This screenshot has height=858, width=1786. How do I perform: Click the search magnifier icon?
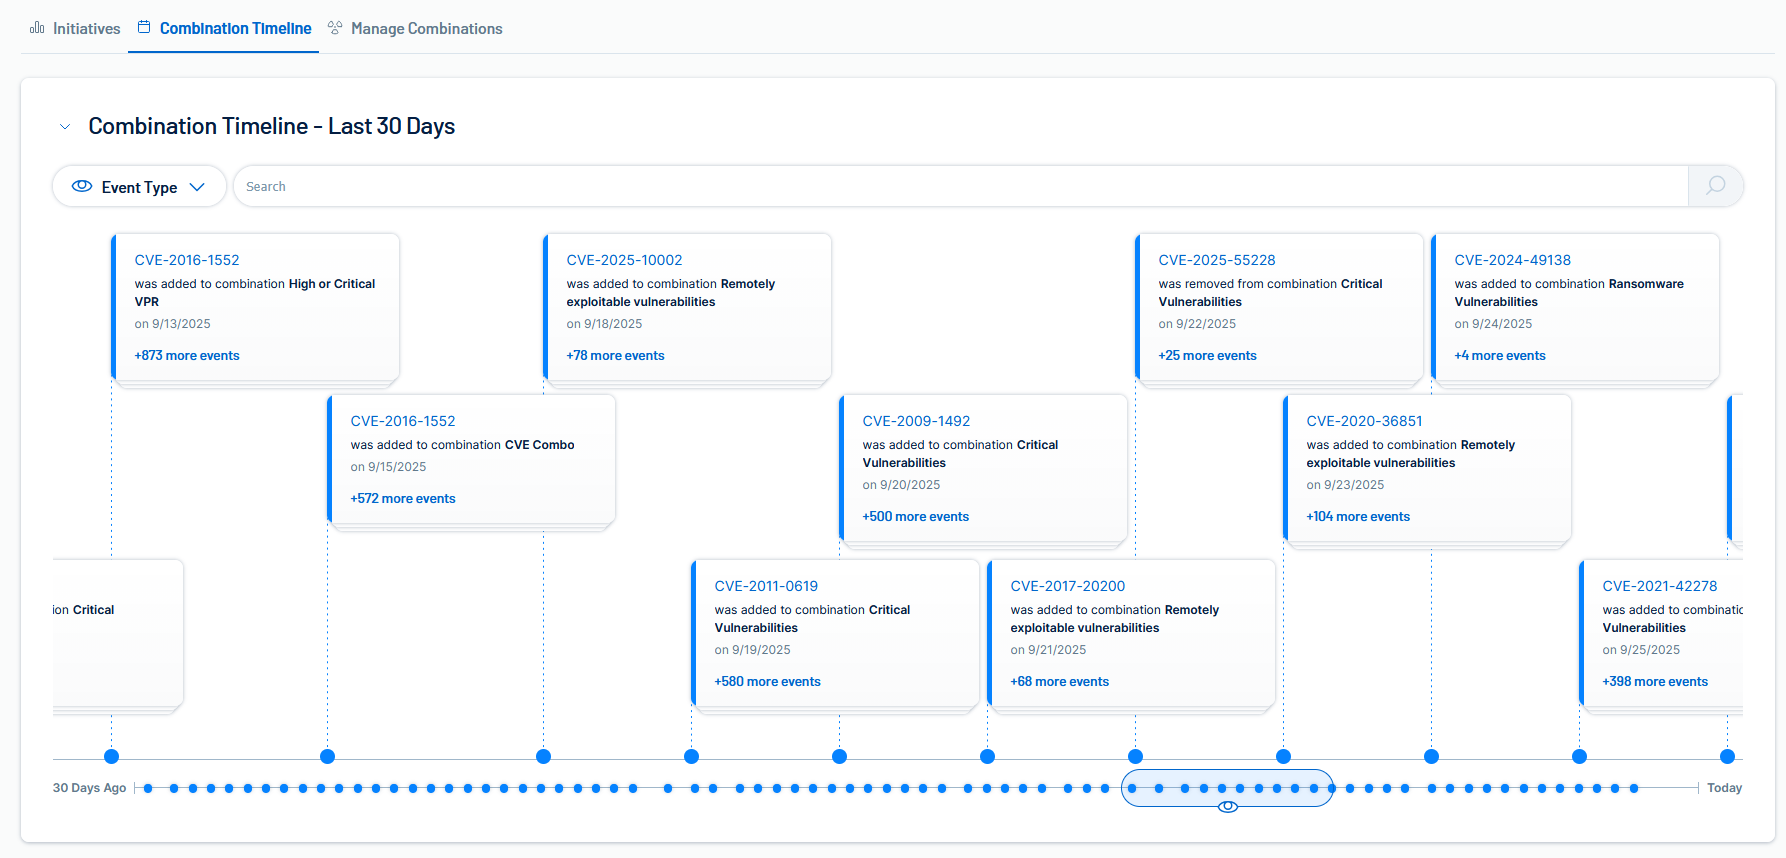(1715, 186)
